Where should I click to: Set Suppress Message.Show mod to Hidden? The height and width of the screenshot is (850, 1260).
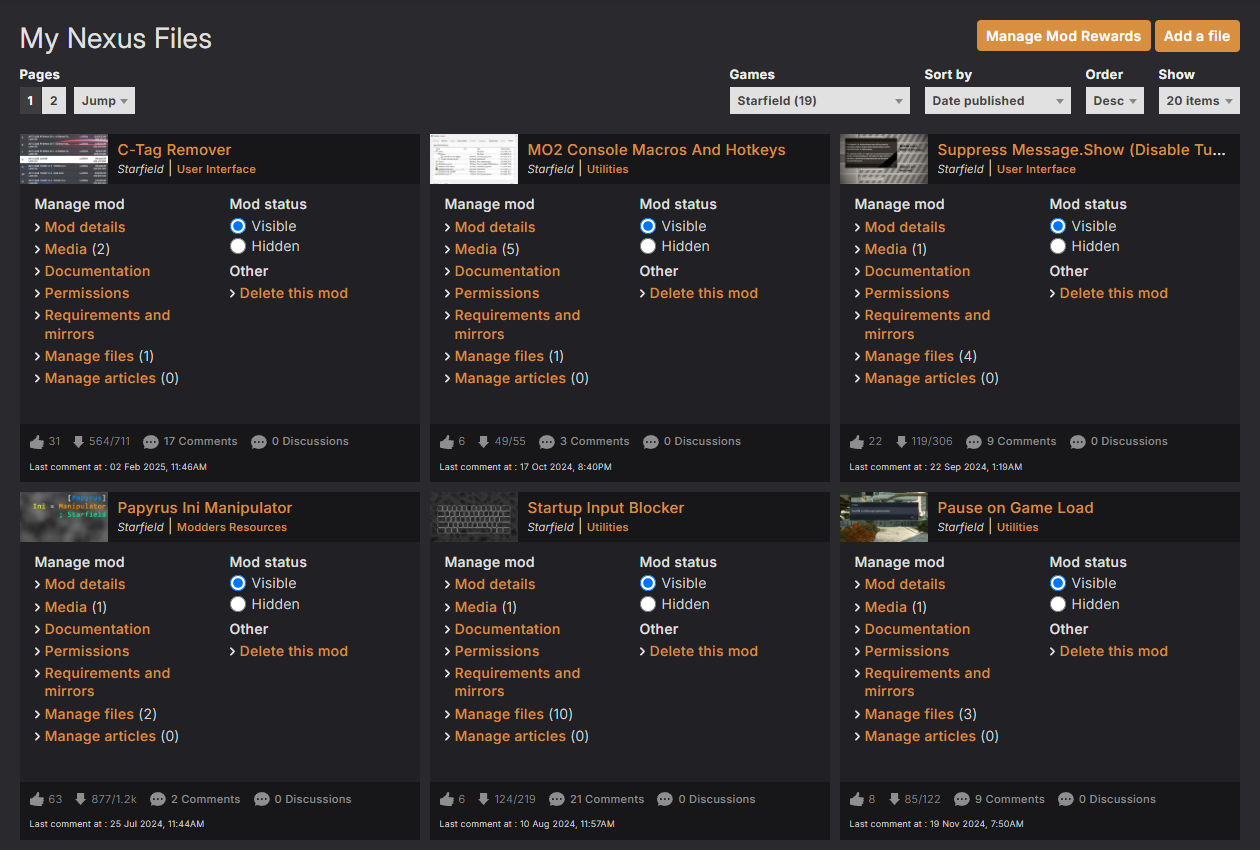1058,246
